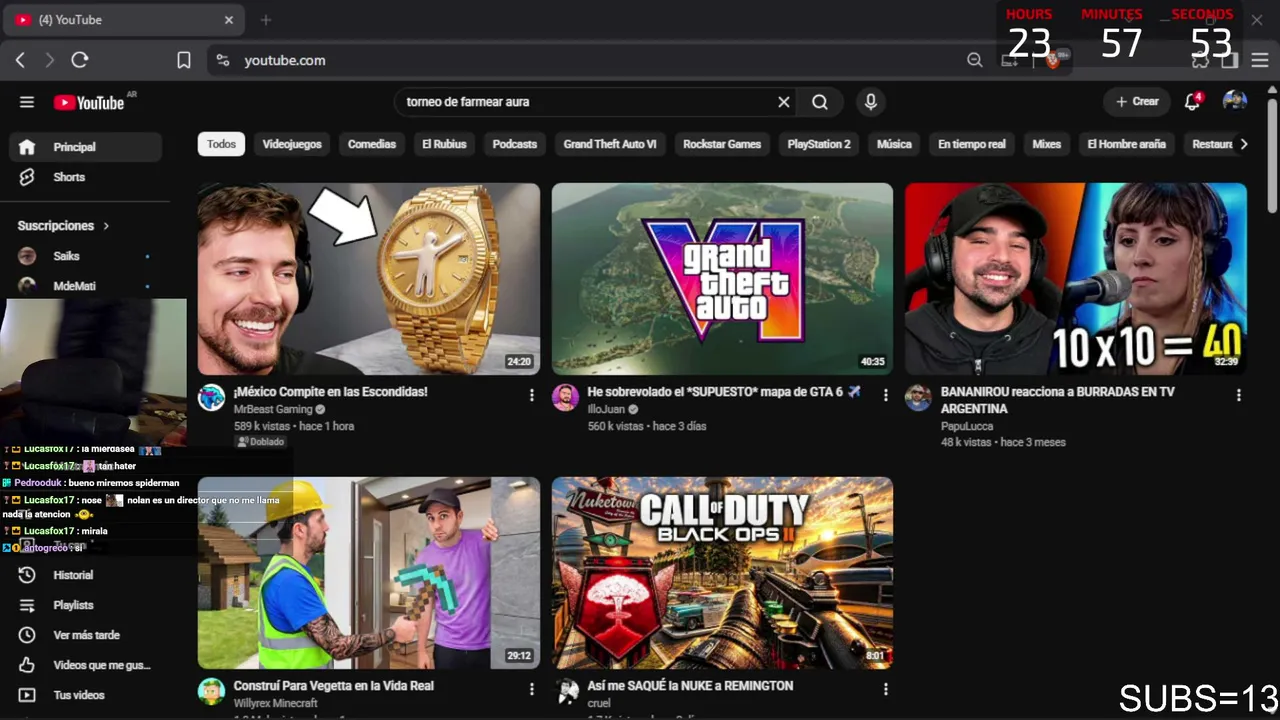Open more options for the Willyrex Minecraft video
Viewport: 1280px width, 720px height.
[x=532, y=689]
